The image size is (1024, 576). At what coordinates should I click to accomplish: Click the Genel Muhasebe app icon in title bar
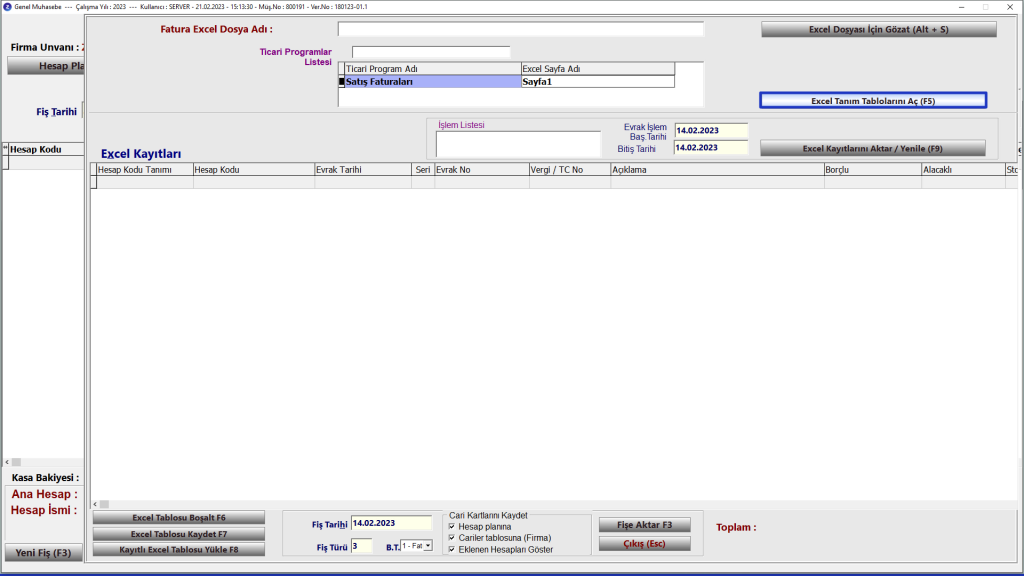click(8, 6)
